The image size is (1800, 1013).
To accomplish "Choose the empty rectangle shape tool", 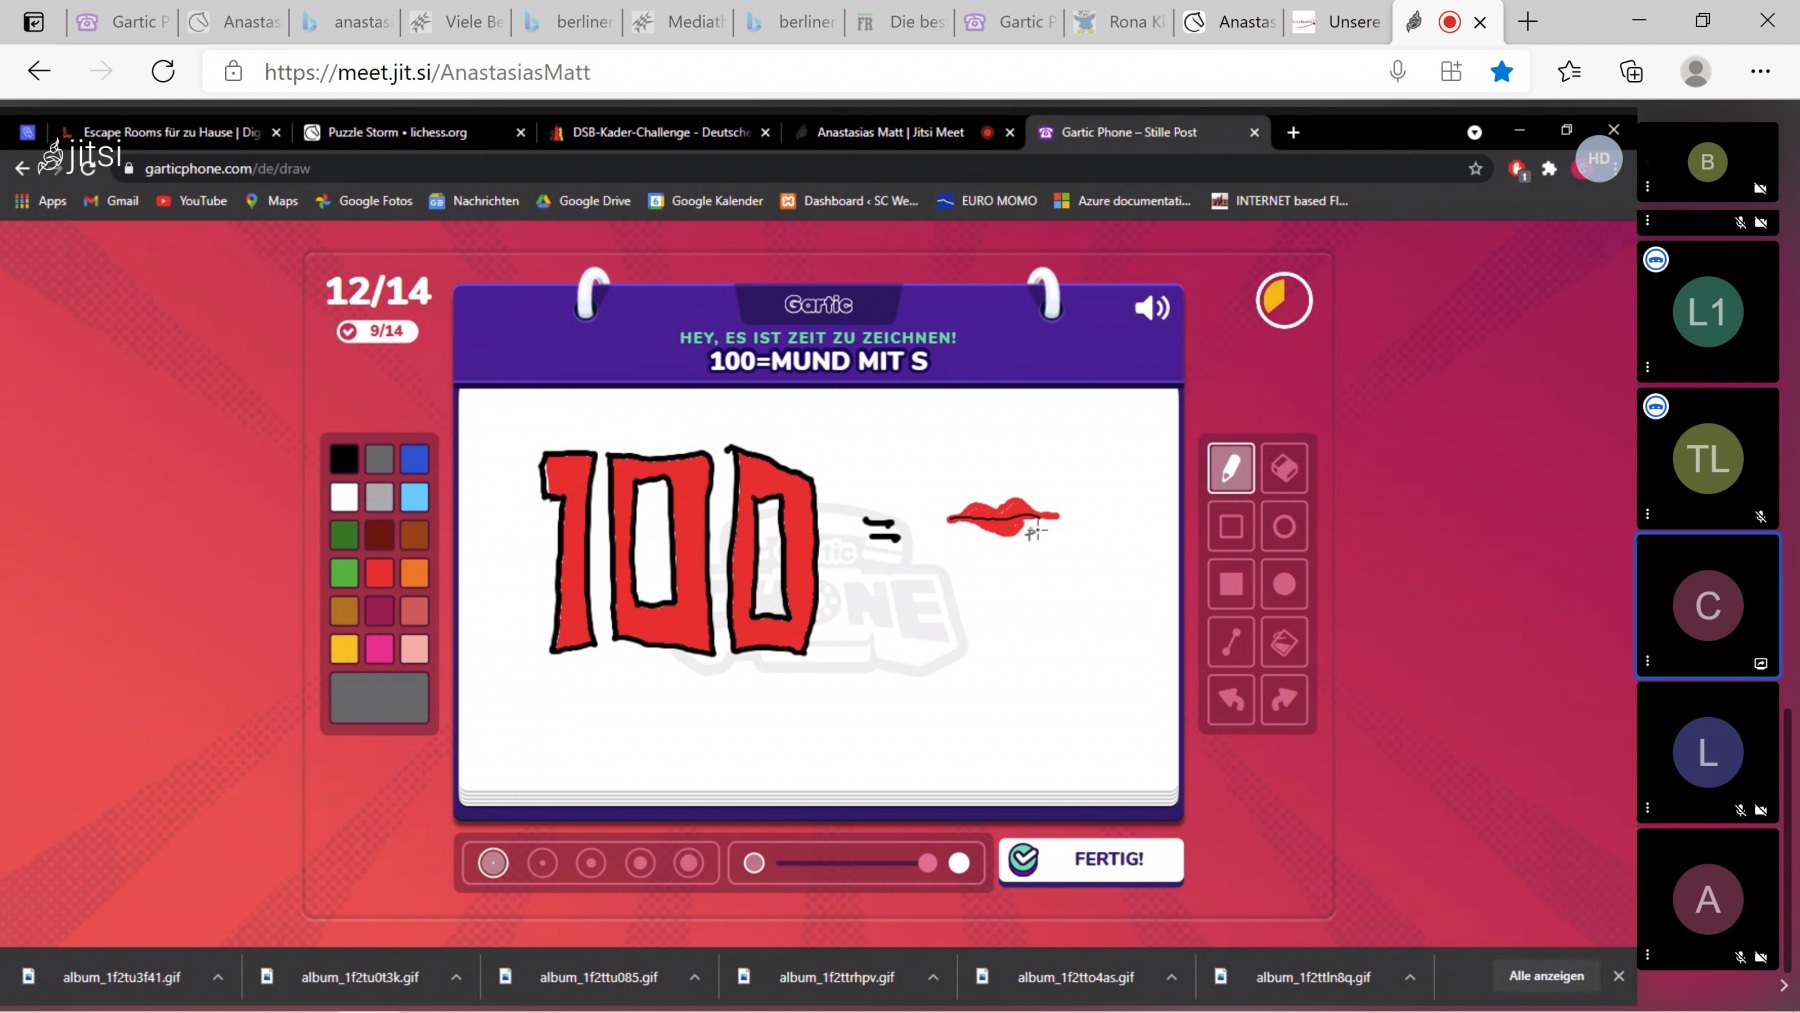I will tap(1231, 526).
